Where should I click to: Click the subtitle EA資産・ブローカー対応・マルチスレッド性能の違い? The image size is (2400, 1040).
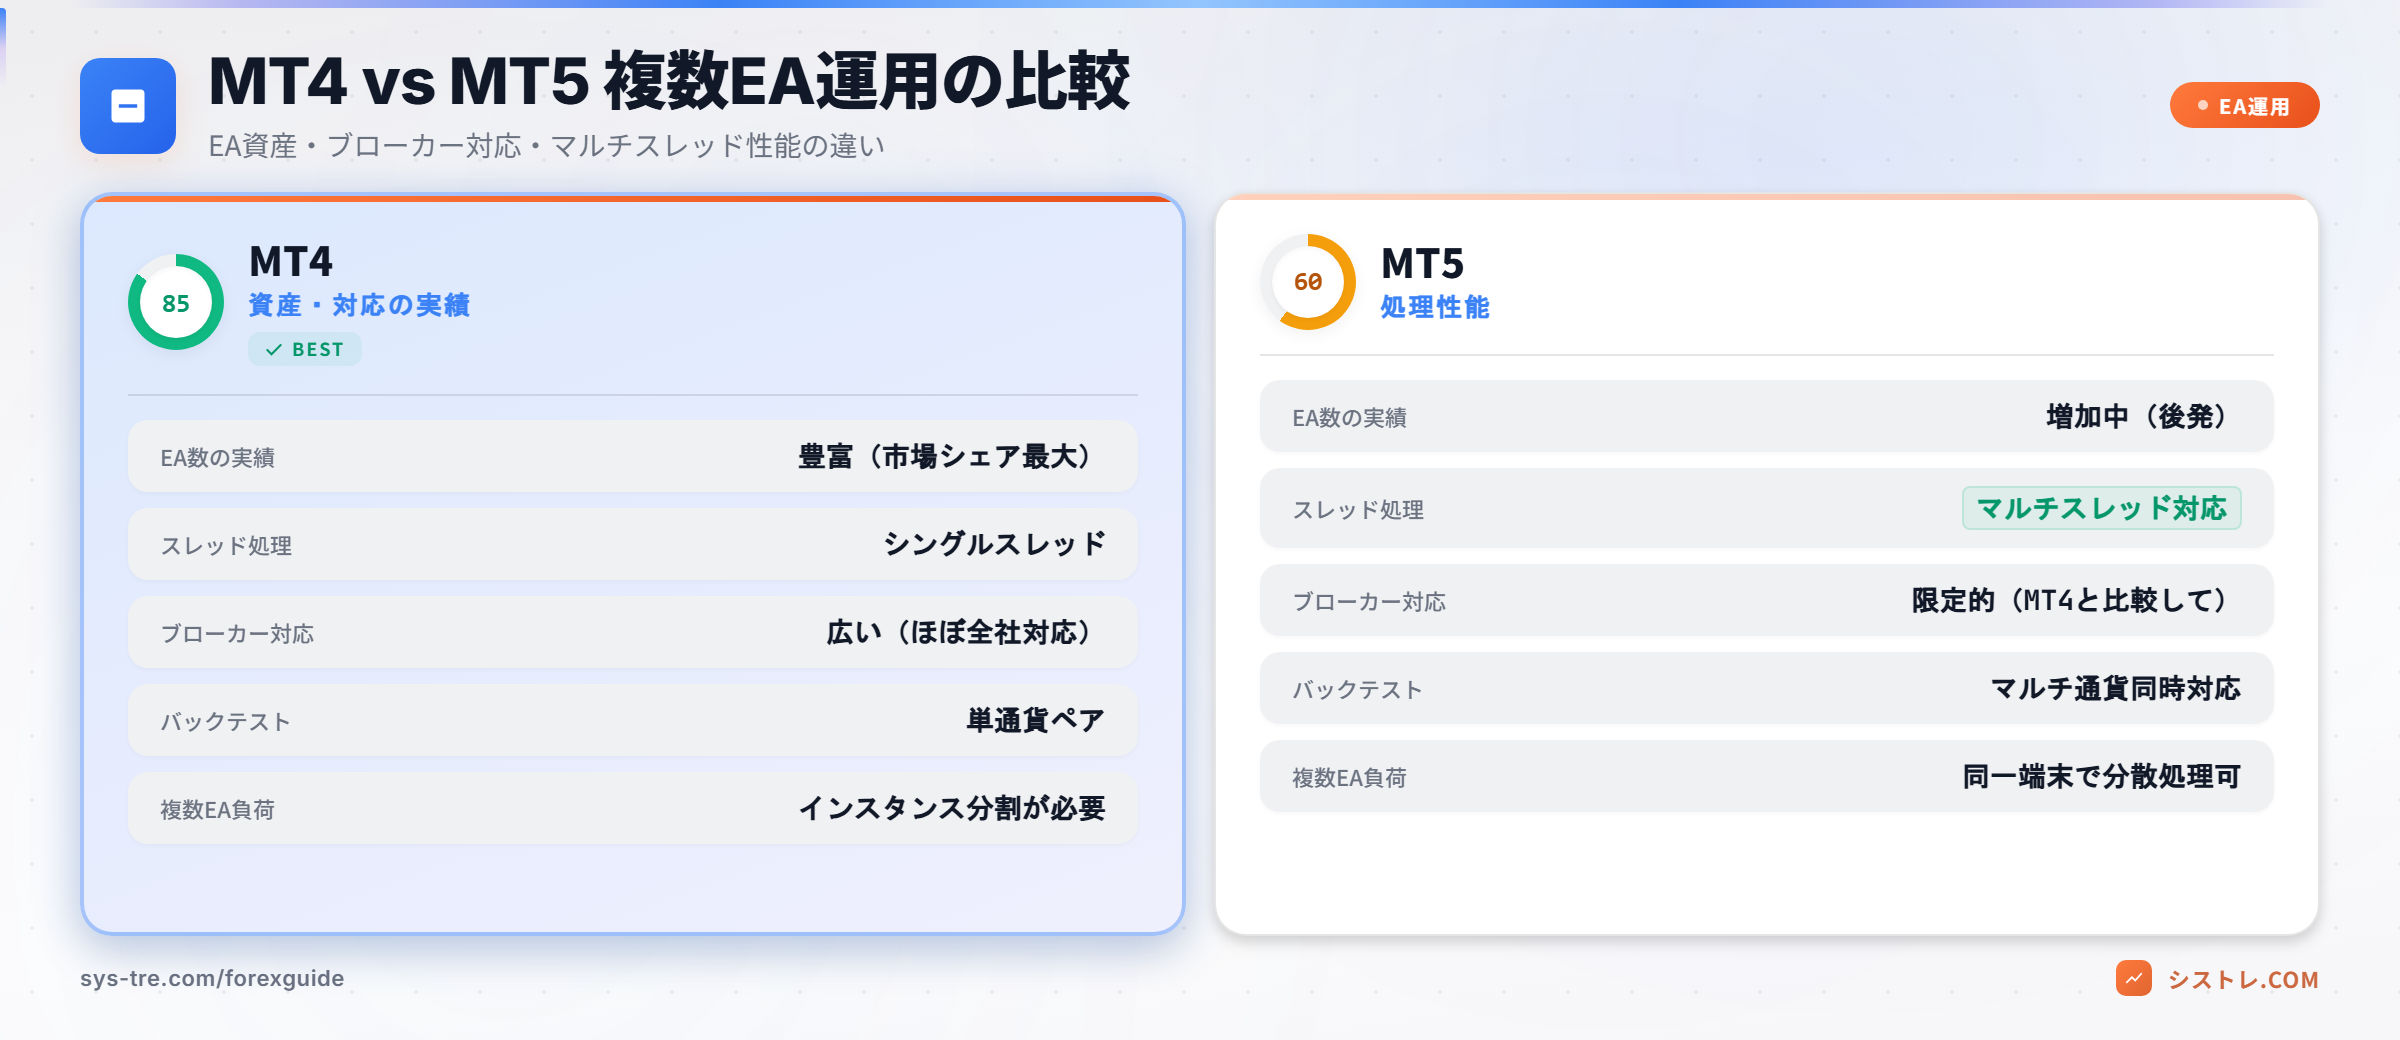pyautogui.click(x=546, y=146)
